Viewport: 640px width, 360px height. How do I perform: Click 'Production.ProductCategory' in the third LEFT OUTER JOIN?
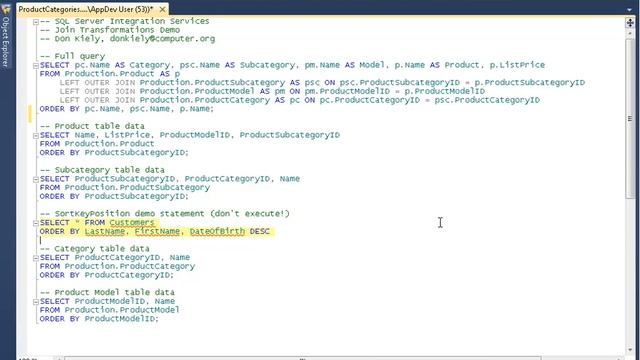coord(204,100)
